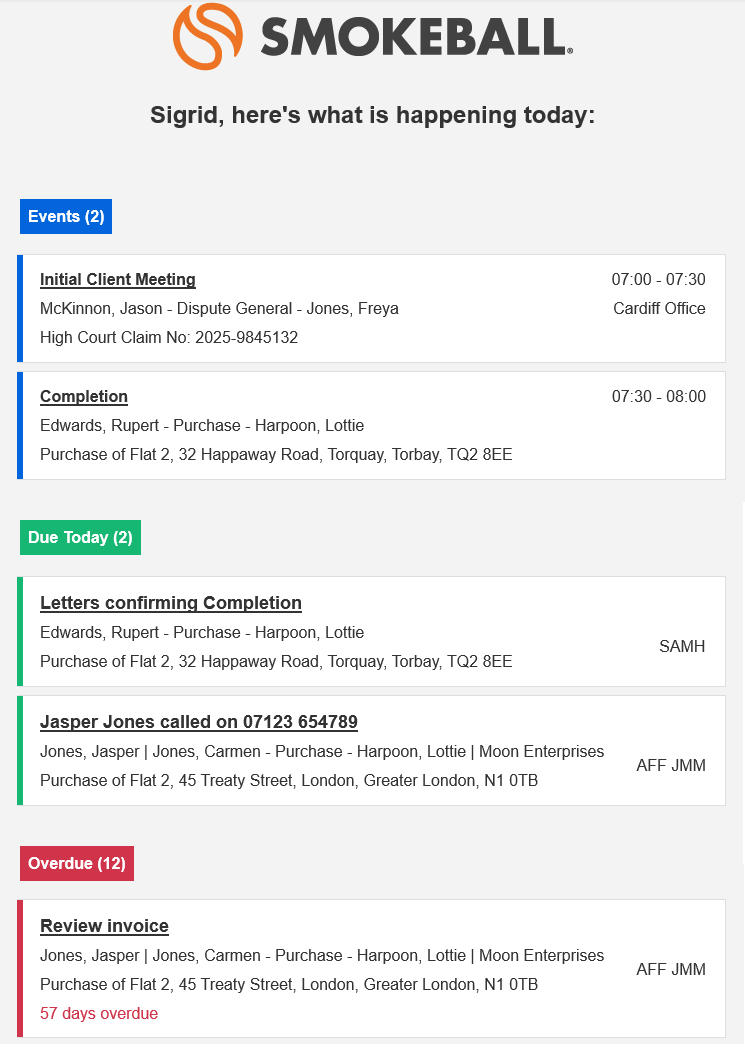
Task: Click the 07:00 - 07:30 meeting time
Action: pyautogui.click(x=659, y=280)
